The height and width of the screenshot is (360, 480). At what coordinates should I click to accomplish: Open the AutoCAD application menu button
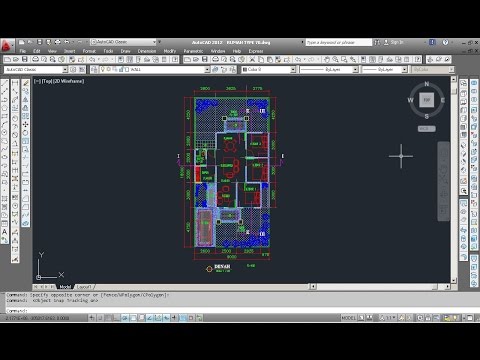7,46
